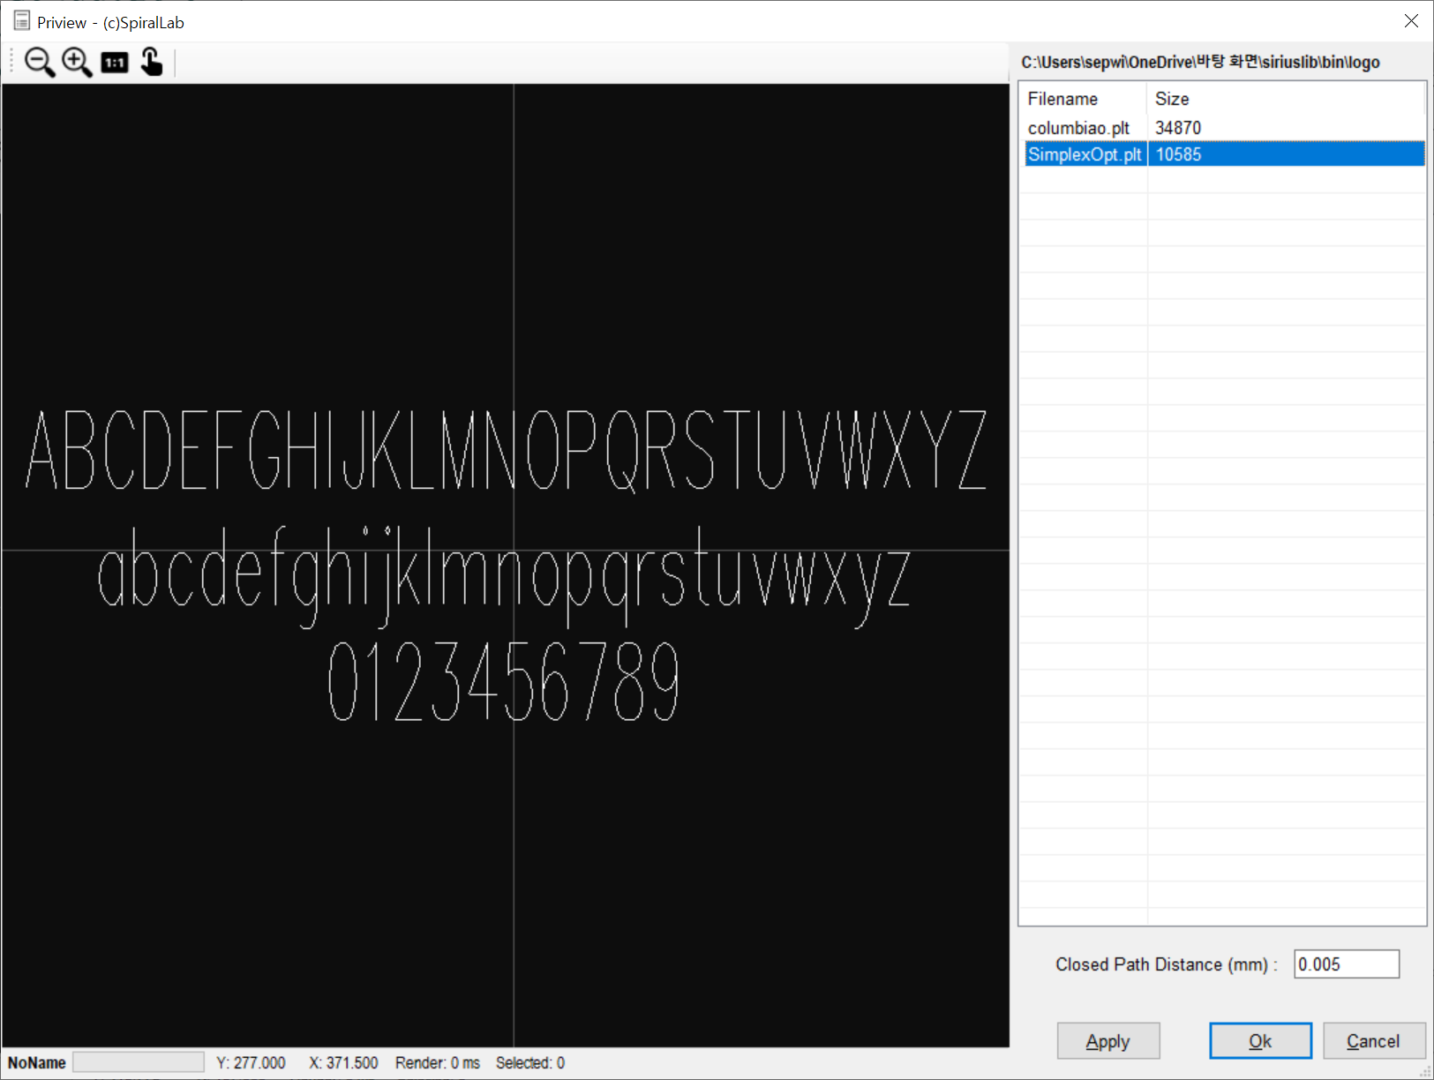Image resolution: width=1434 pixels, height=1080 pixels.
Task: Click the Selected: 0 status entry
Action: (530, 1063)
